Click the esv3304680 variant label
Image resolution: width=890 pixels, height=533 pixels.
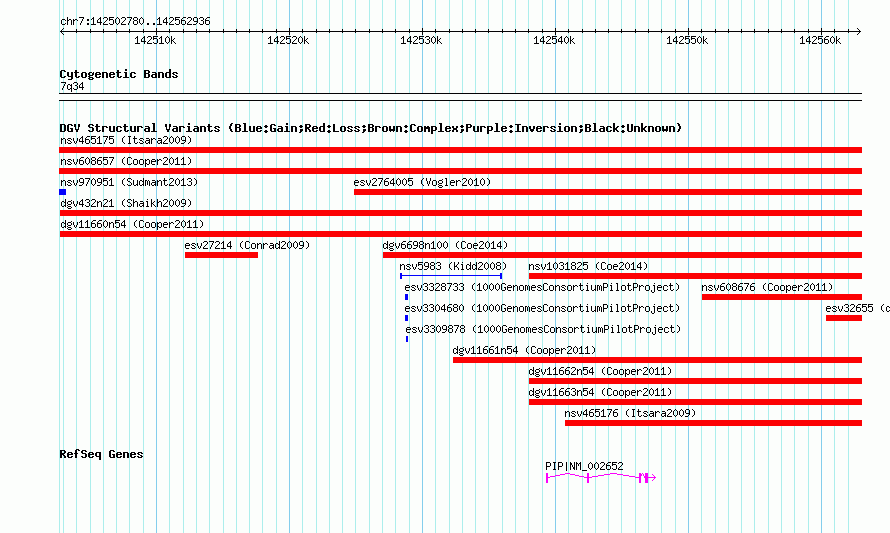(x=542, y=308)
